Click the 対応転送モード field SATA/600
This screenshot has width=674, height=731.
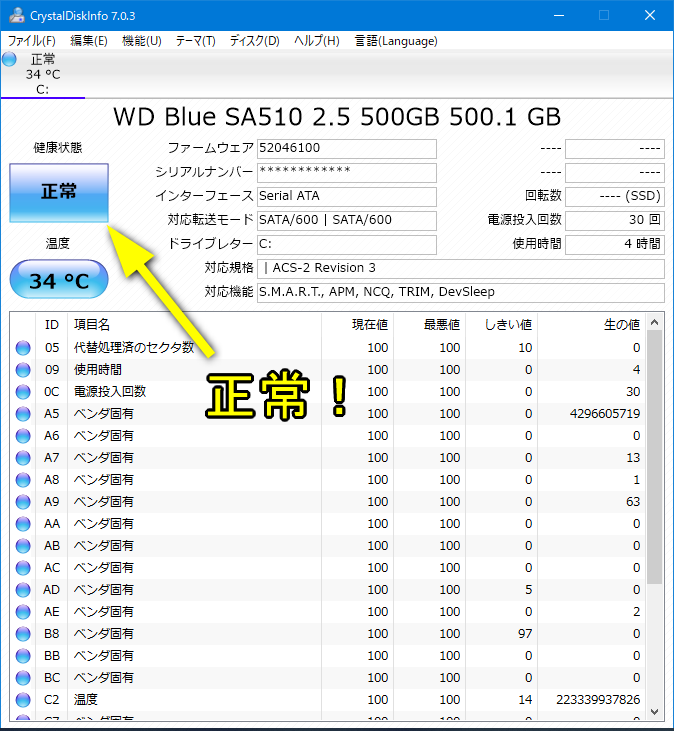click(x=347, y=221)
